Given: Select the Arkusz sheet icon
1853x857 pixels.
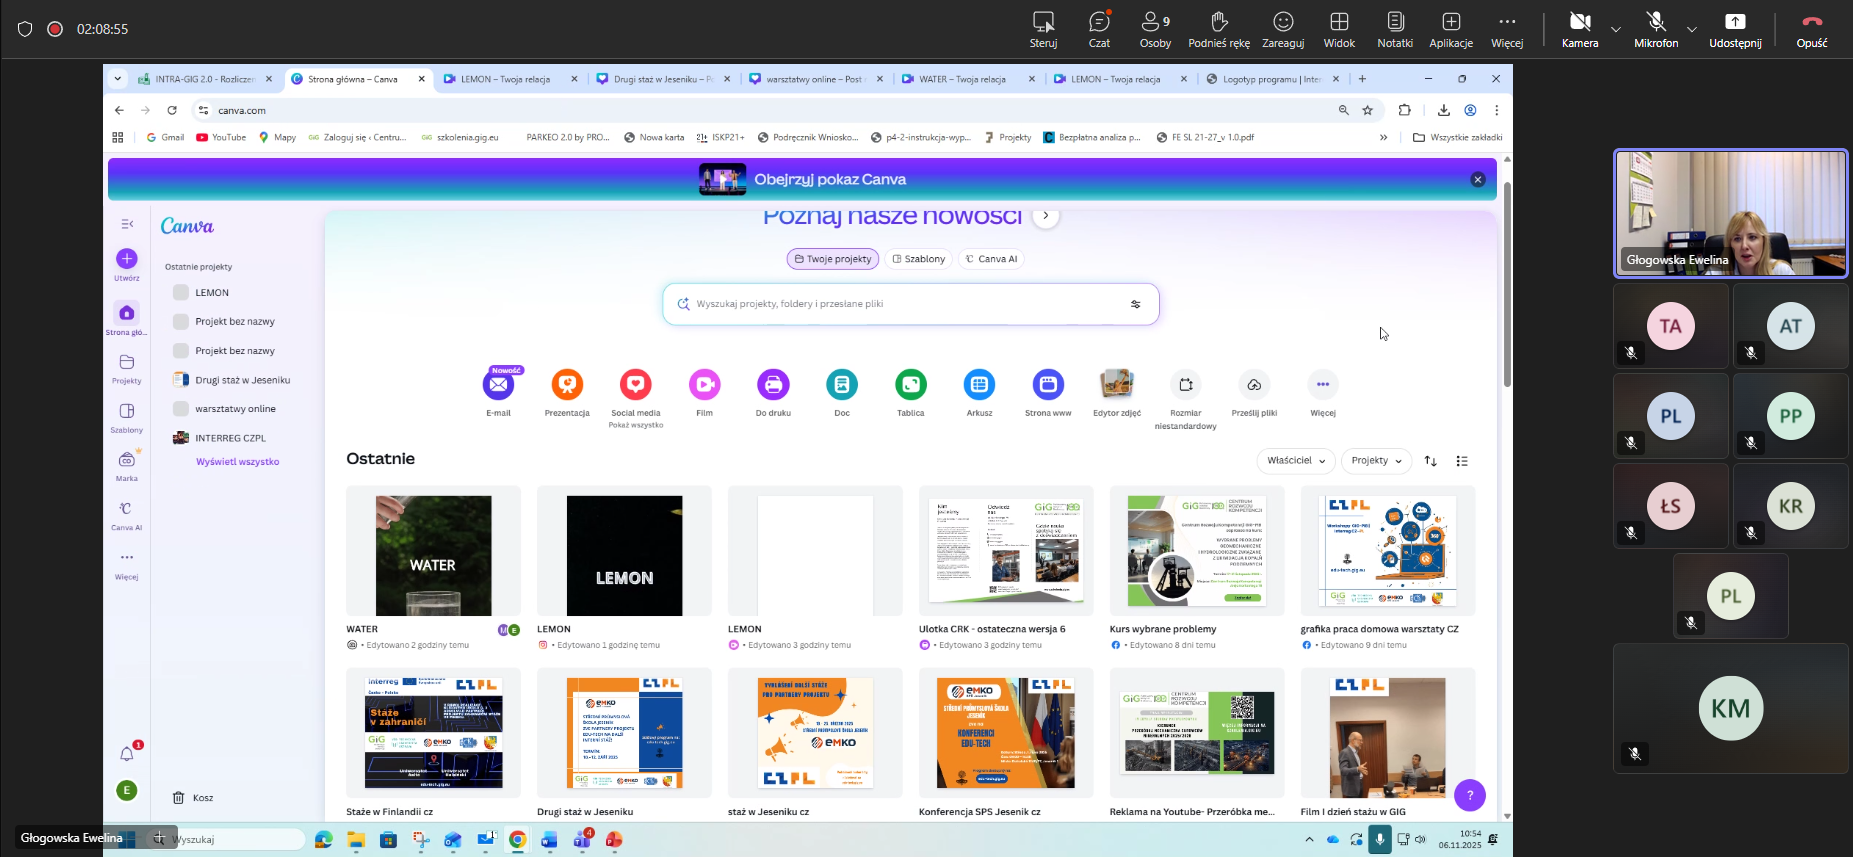Looking at the screenshot, I should (979, 385).
